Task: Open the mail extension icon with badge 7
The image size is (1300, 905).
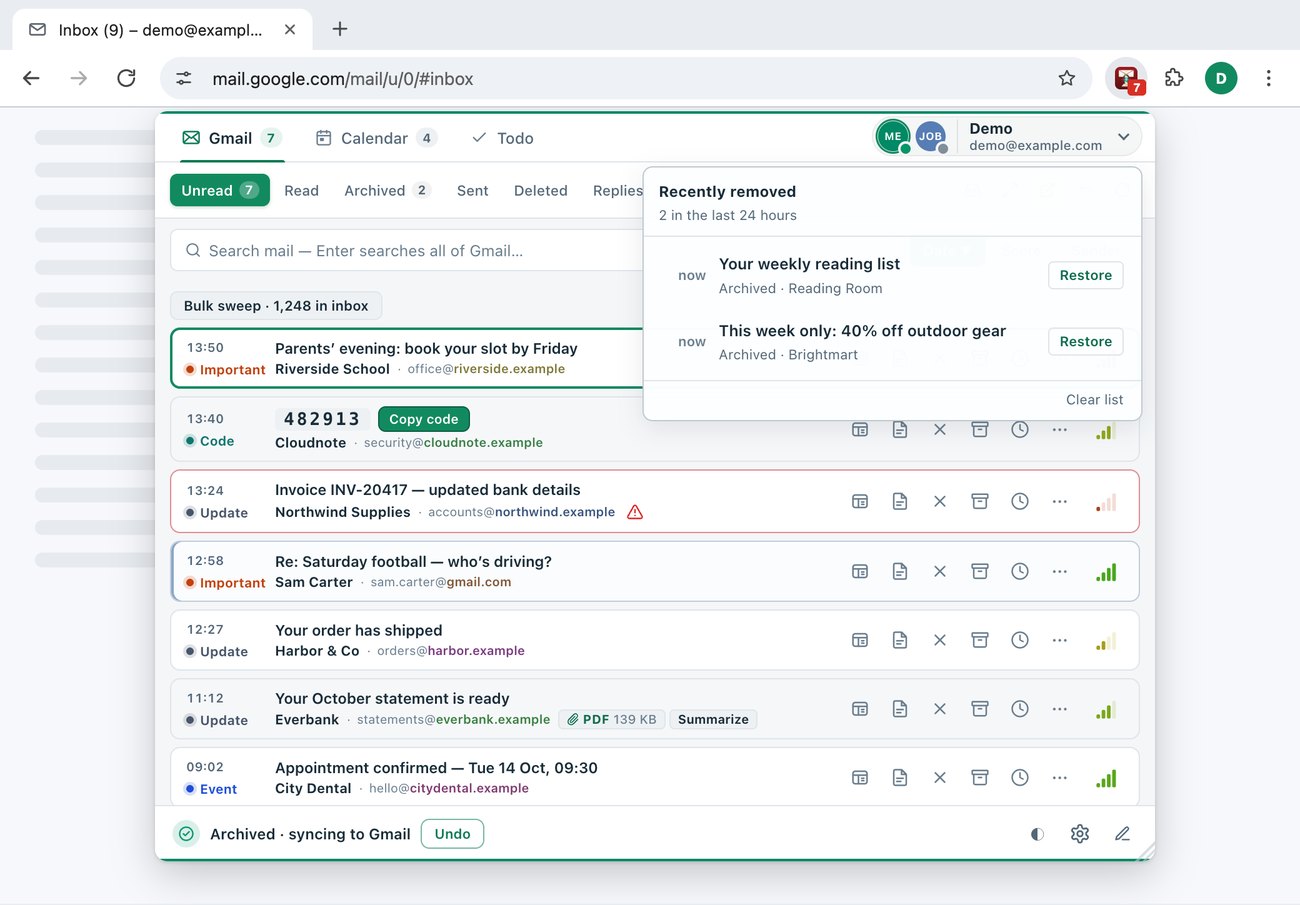Action: [x=1127, y=78]
